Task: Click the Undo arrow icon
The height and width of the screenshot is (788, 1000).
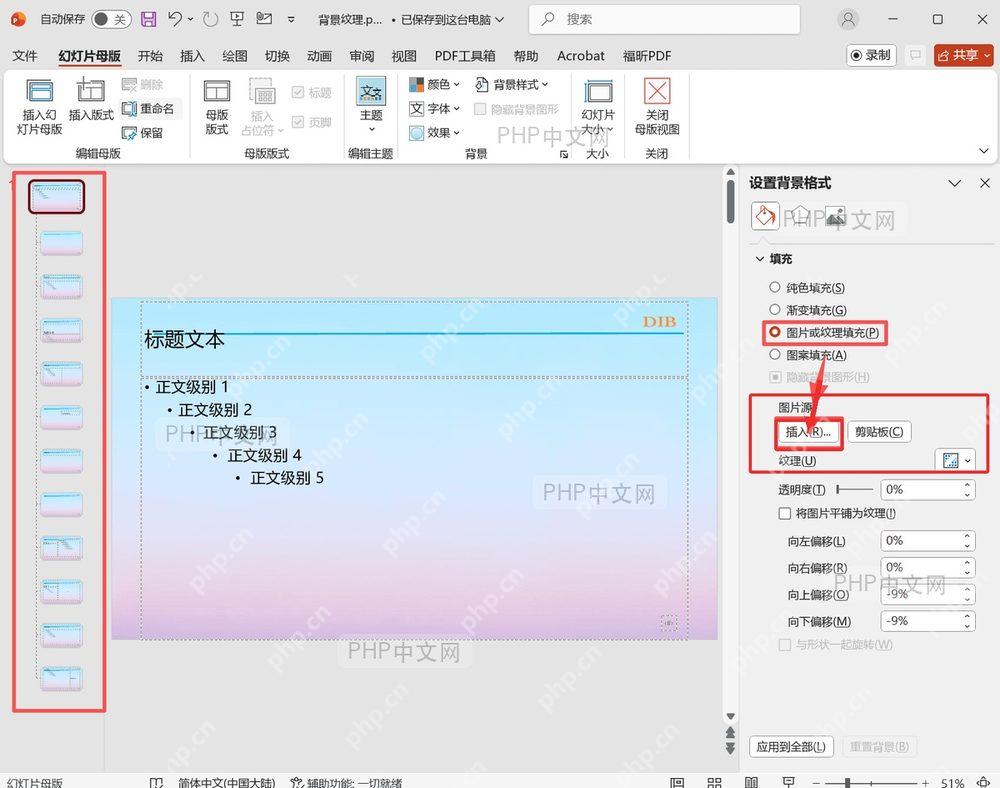Action: pos(175,19)
